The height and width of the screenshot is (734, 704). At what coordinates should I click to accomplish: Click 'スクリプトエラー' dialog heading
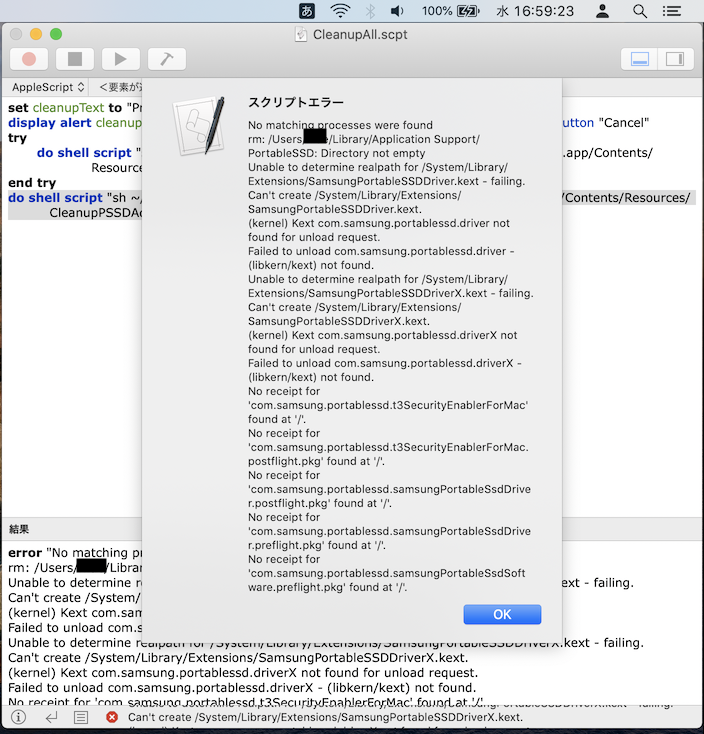[296, 103]
